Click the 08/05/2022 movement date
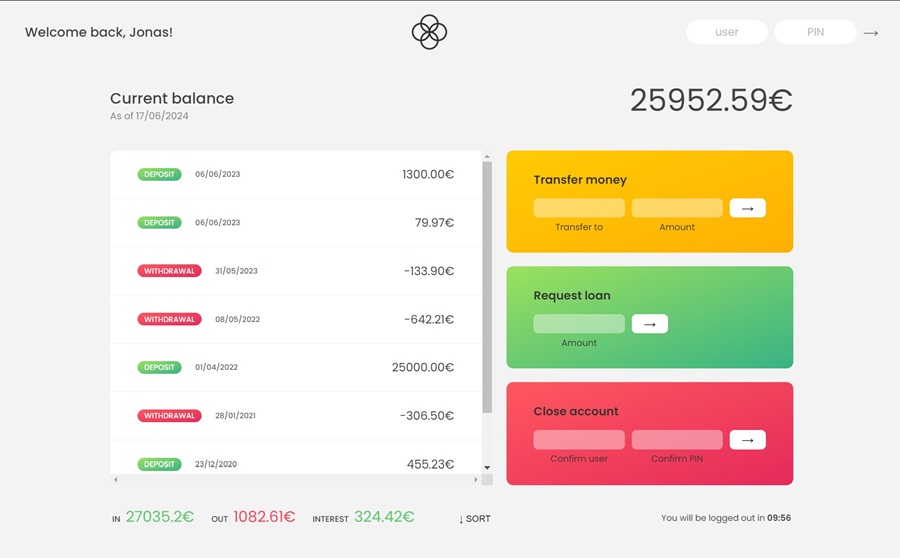Screen dimensions: 900x558 pos(238,319)
